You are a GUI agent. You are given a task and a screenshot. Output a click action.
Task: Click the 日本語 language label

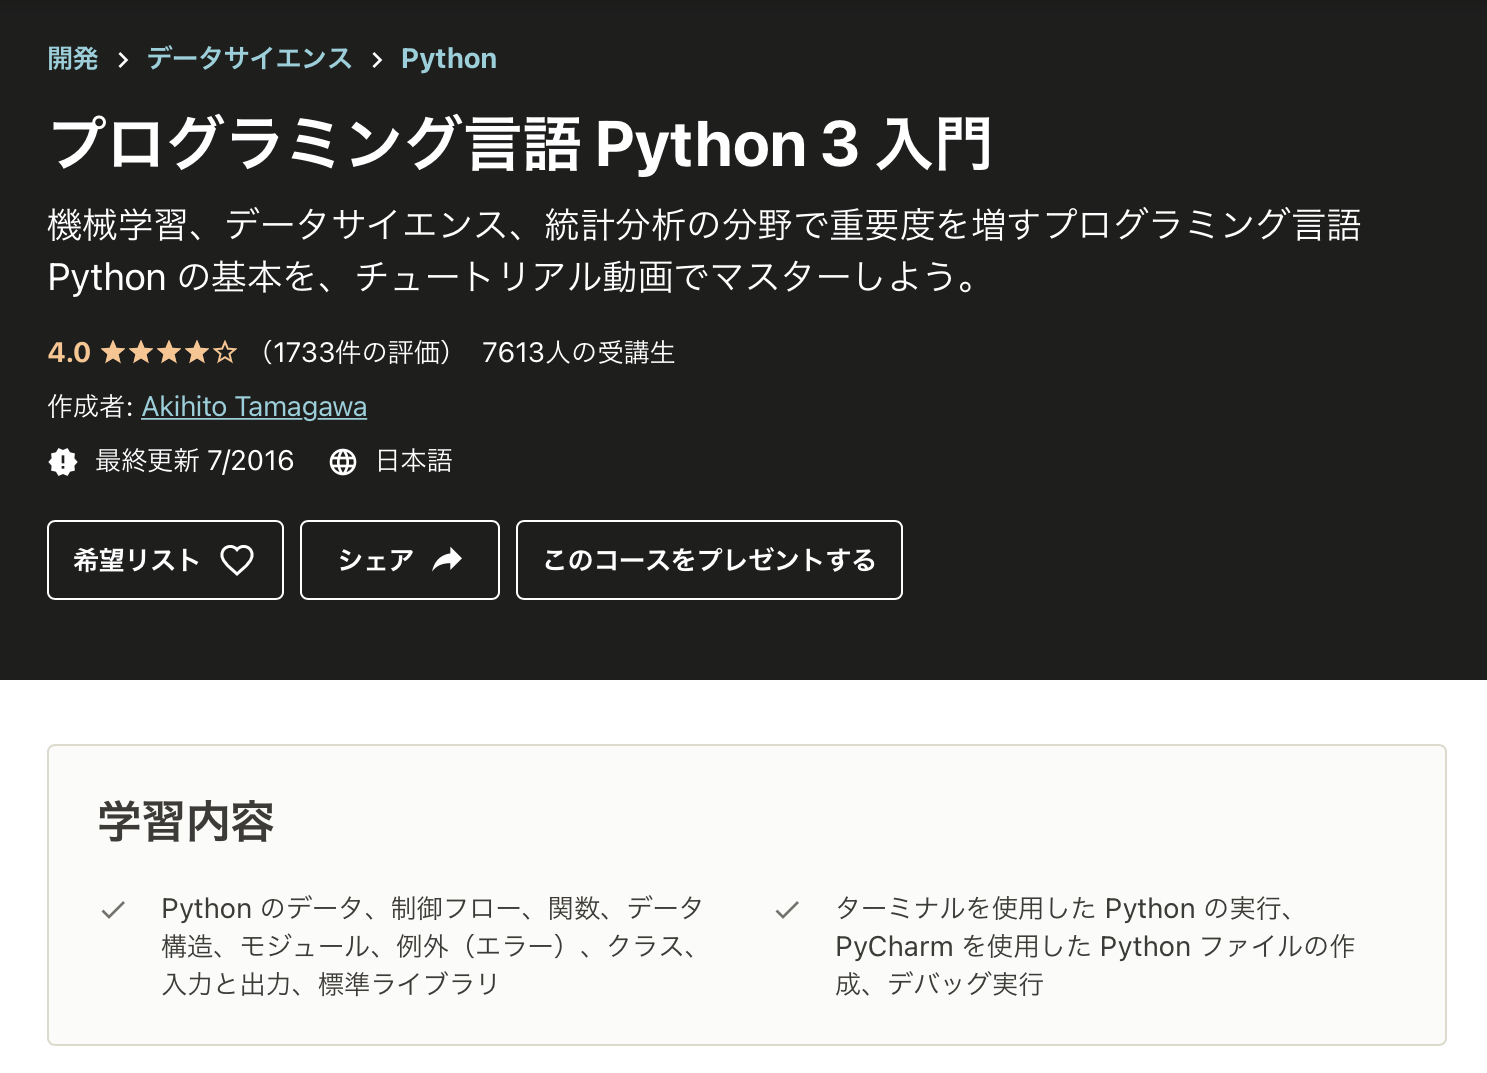tap(414, 461)
